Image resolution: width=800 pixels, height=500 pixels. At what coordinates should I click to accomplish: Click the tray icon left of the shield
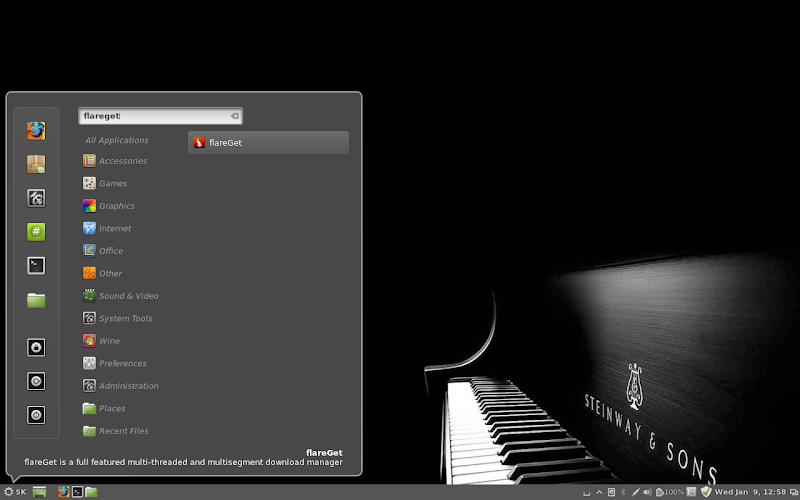point(691,492)
